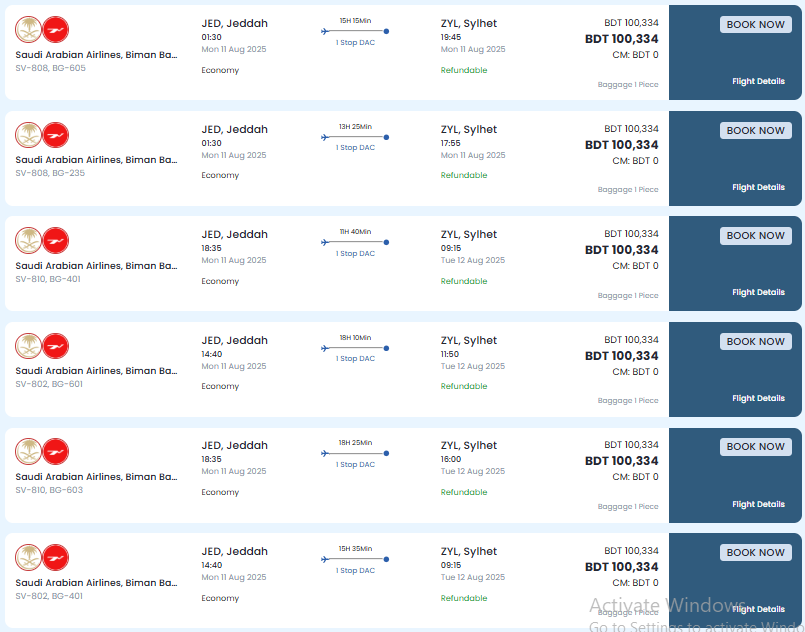The width and height of the screenshot is (805, 632).
Task: View Flight Details for SV-802, BG-601
Action: 758,398
